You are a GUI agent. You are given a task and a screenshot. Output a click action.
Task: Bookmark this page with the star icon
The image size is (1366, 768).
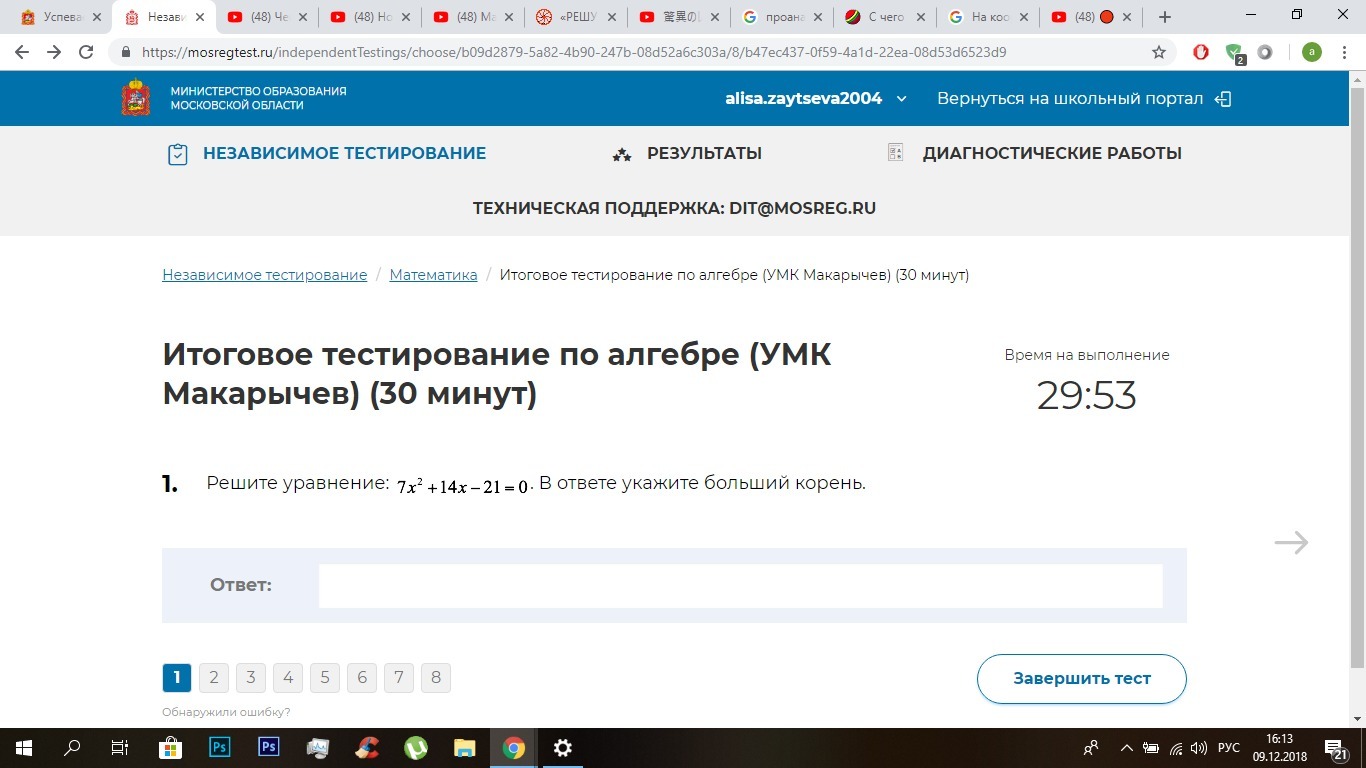[1159, 52]
